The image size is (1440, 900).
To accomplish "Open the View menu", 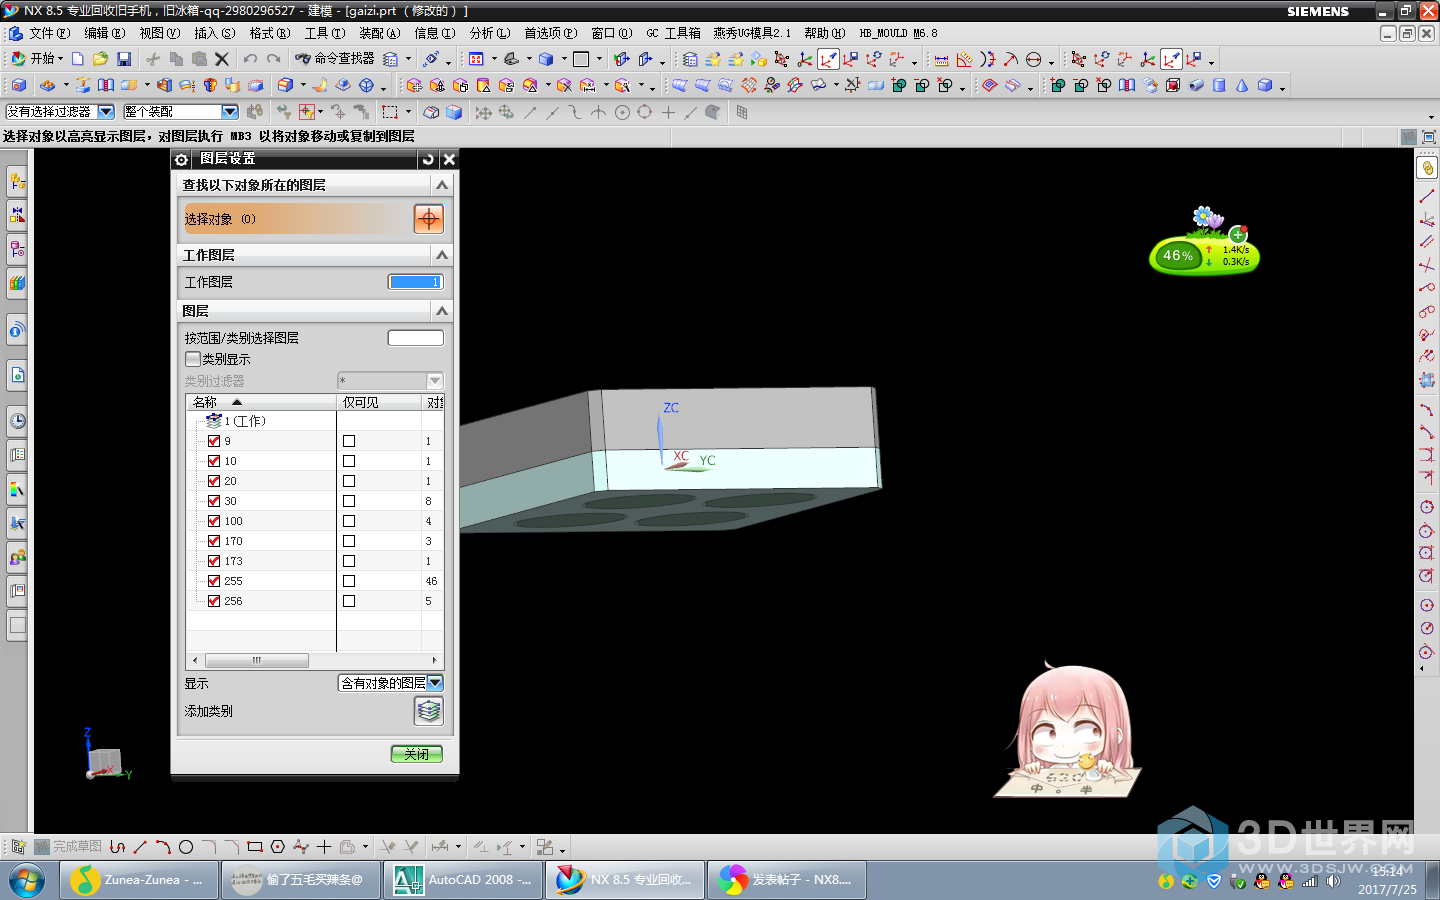I will (x=160, y=33).
